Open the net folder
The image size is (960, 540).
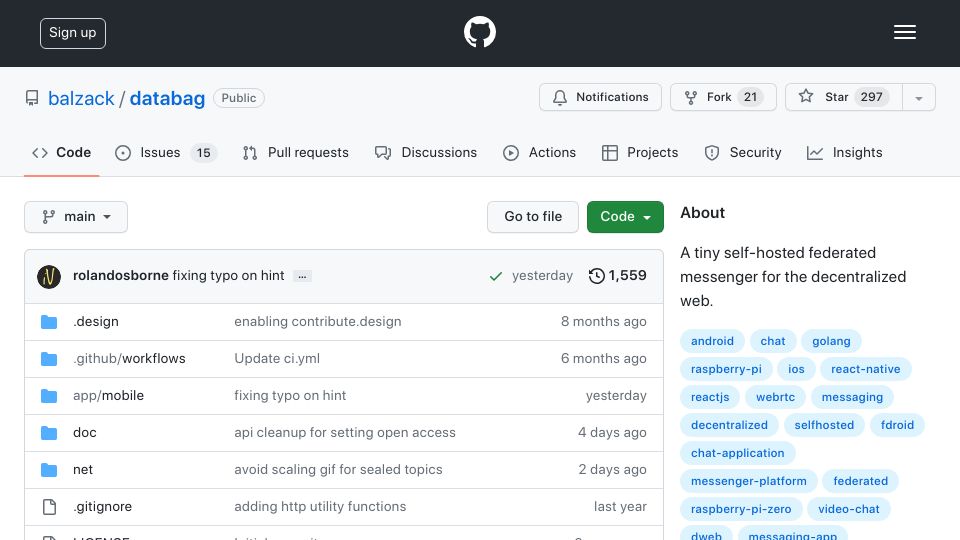point(83,470)
